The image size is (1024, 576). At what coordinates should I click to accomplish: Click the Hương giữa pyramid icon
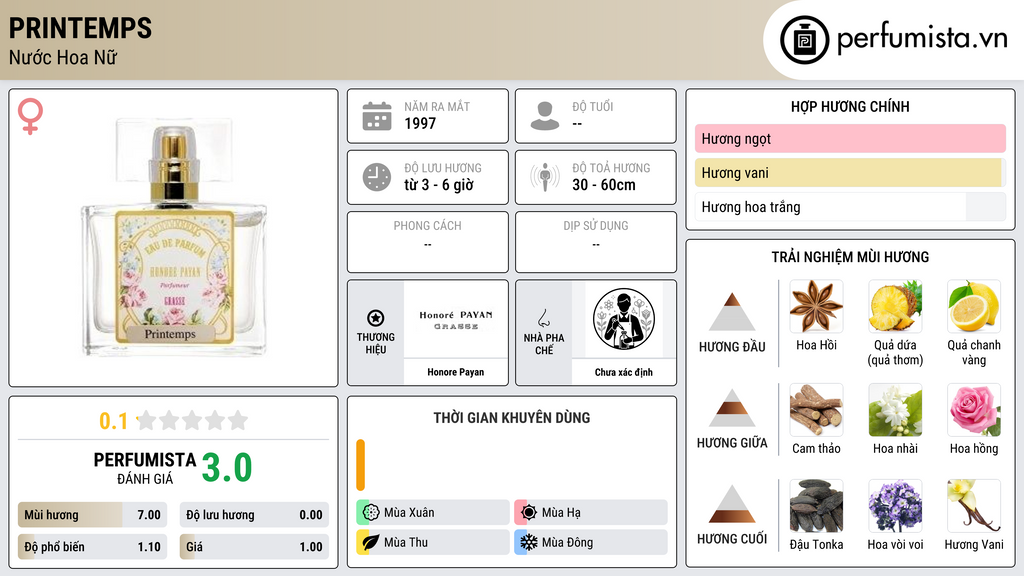732,408
